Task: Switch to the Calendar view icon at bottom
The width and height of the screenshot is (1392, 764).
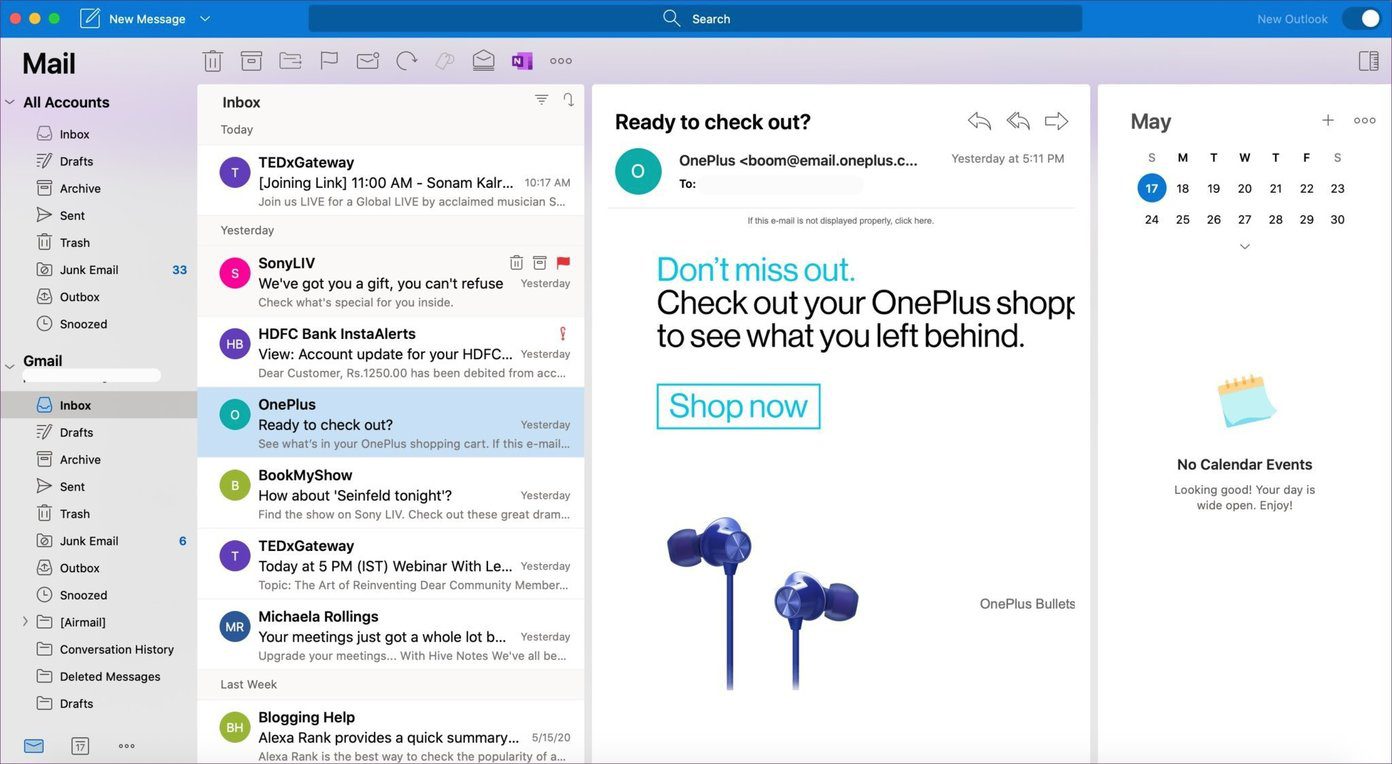Action: 80,746
